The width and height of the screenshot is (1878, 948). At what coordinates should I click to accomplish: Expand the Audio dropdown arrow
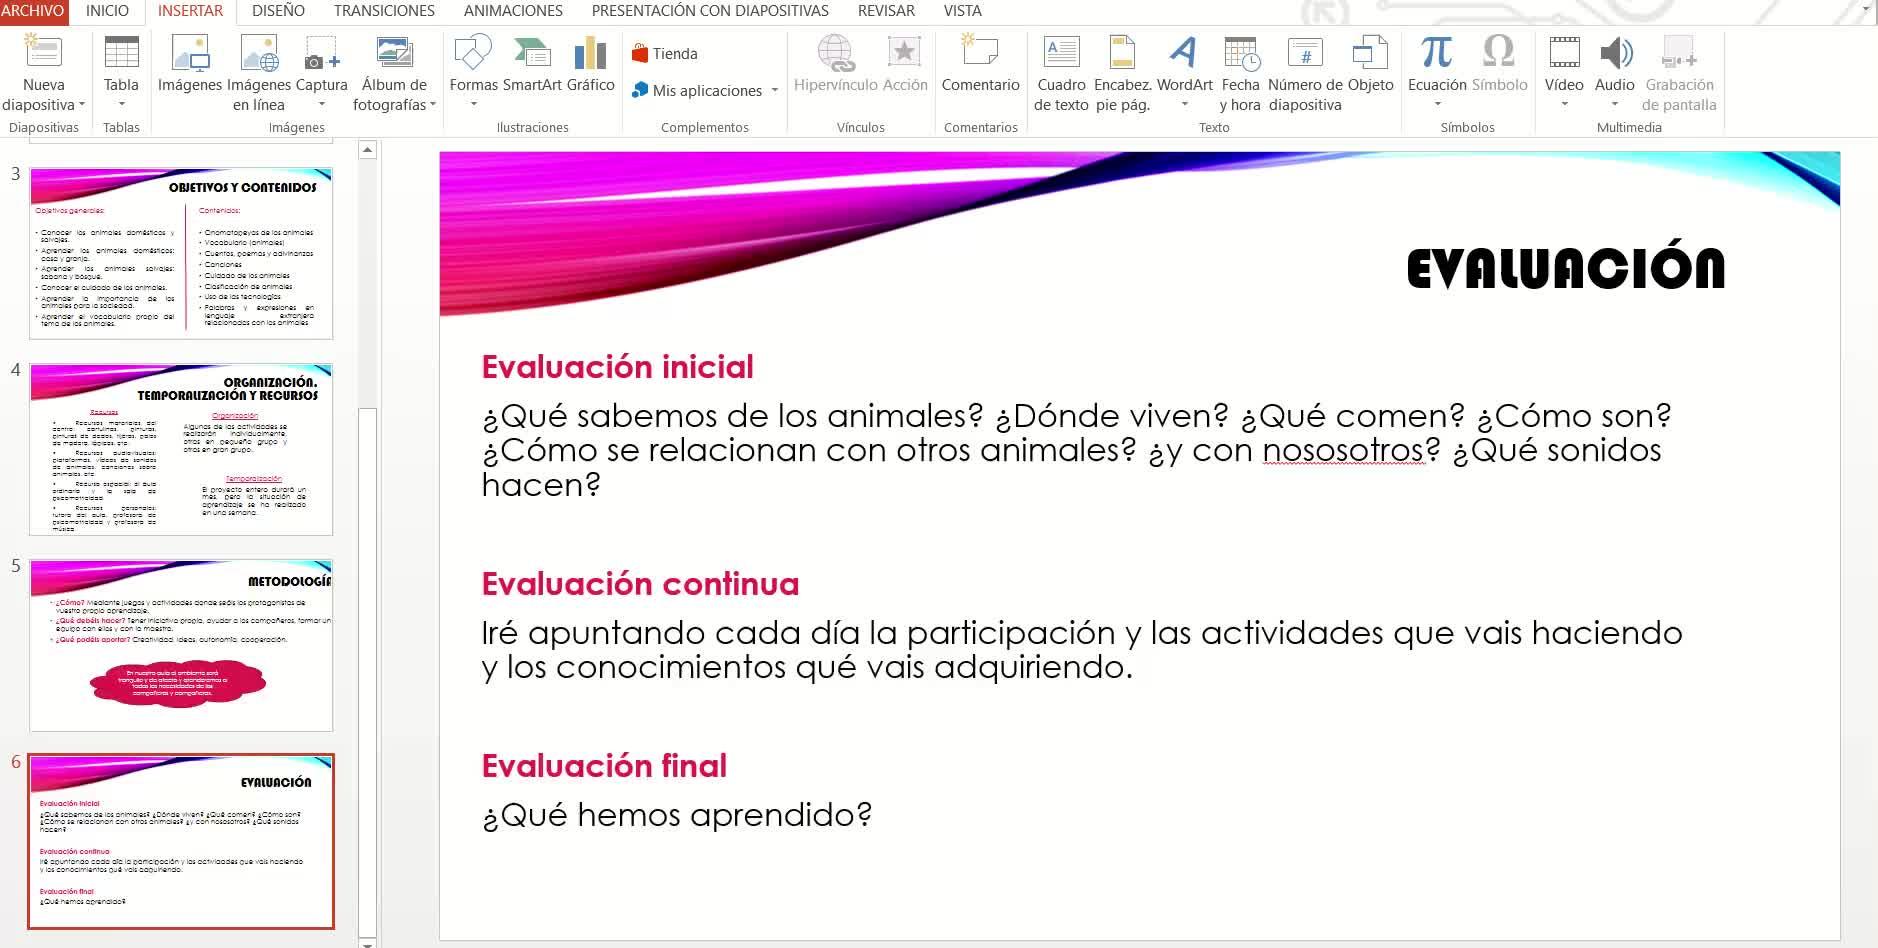pos(1615,105)
